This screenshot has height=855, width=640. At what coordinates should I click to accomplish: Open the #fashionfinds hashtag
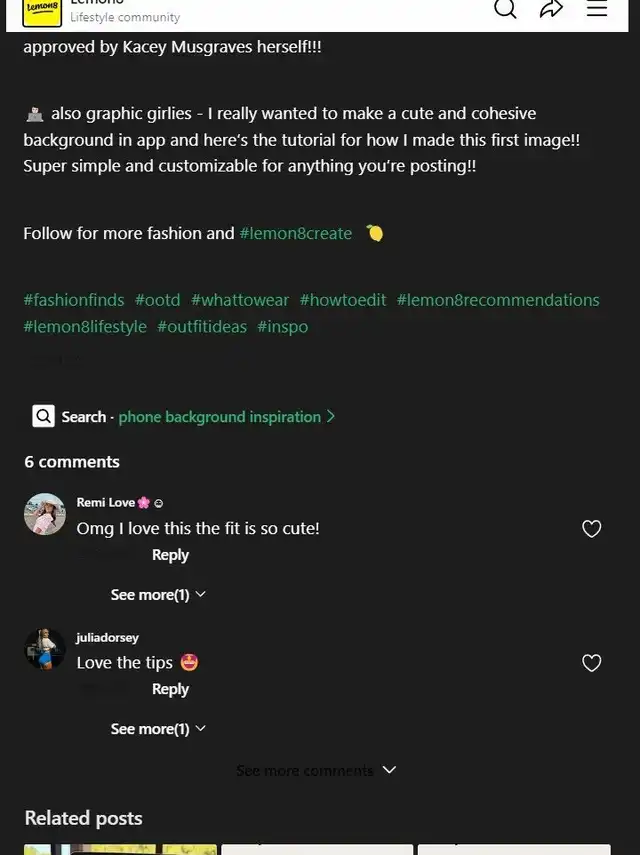(74, 300)
